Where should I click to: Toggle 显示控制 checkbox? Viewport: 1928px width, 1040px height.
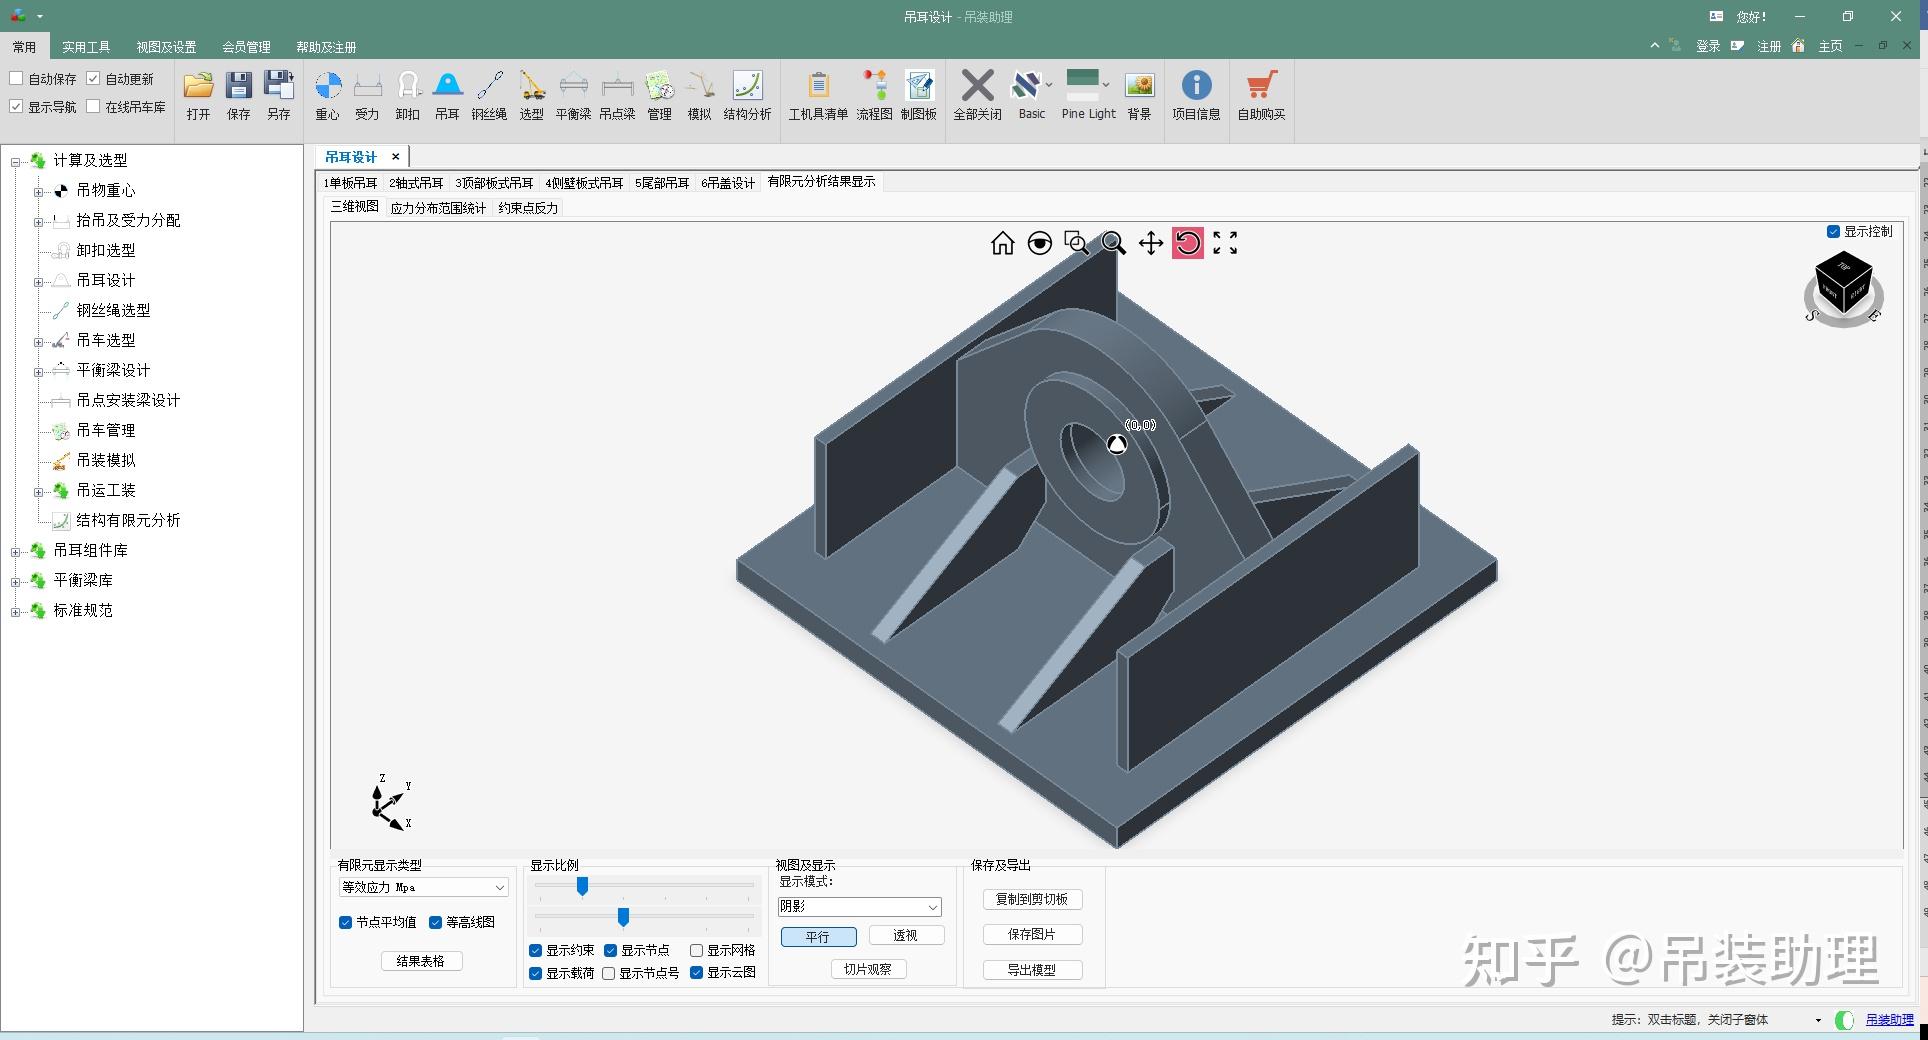pos(1833,231)
